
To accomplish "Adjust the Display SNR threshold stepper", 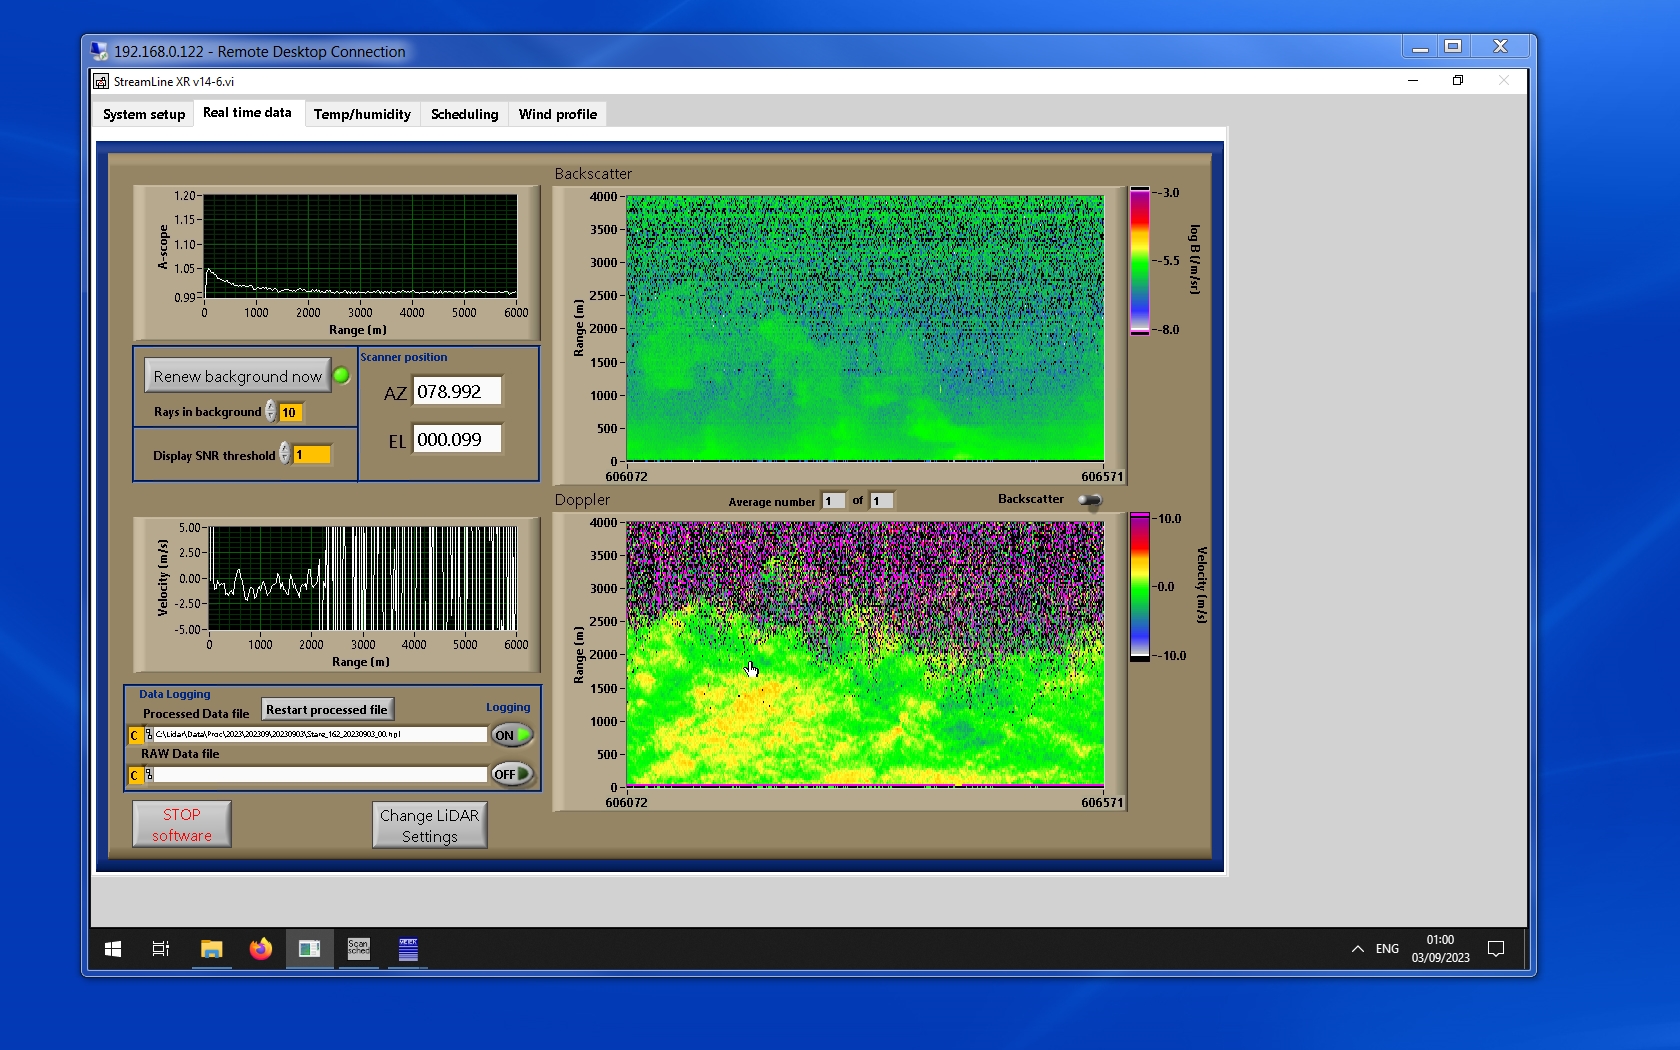I will [x=285, y=454].
